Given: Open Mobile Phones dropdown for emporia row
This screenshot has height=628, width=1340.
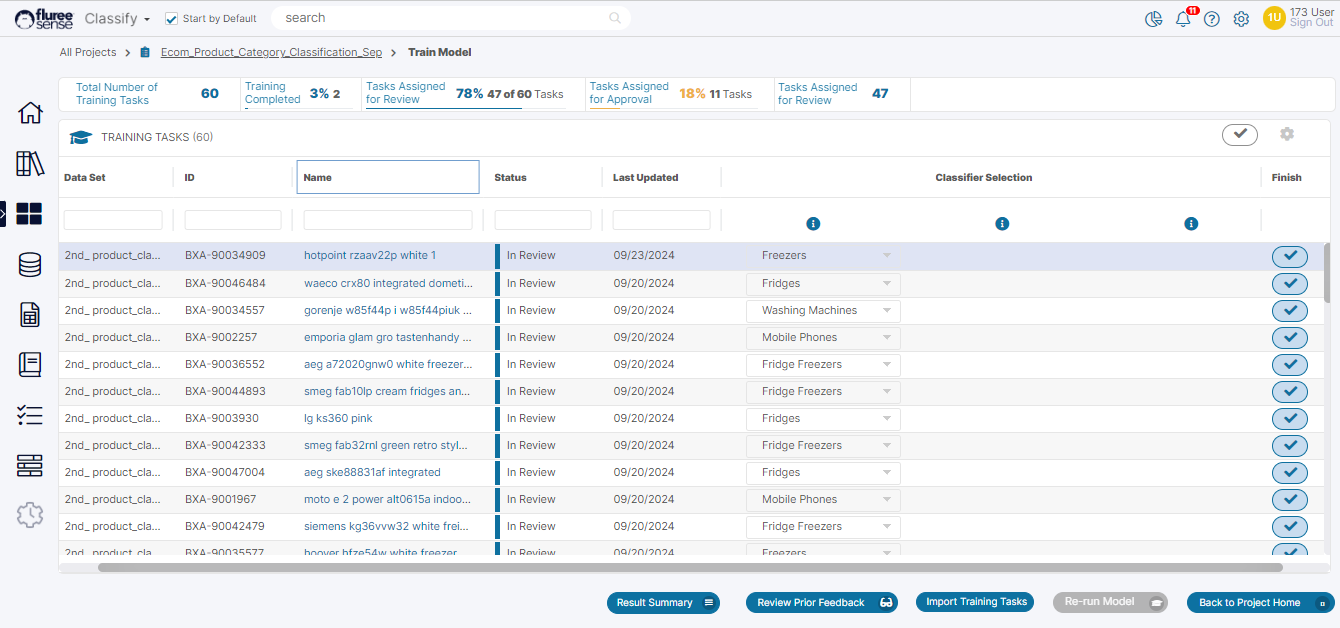Looking at the screenshot, I should coord(823,338).
